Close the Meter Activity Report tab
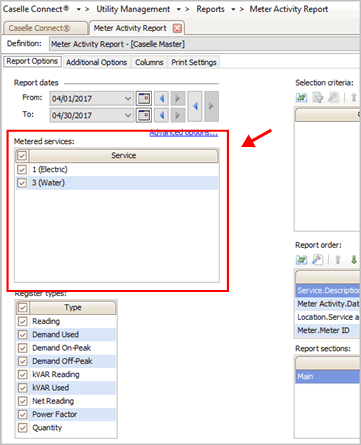 177,28
